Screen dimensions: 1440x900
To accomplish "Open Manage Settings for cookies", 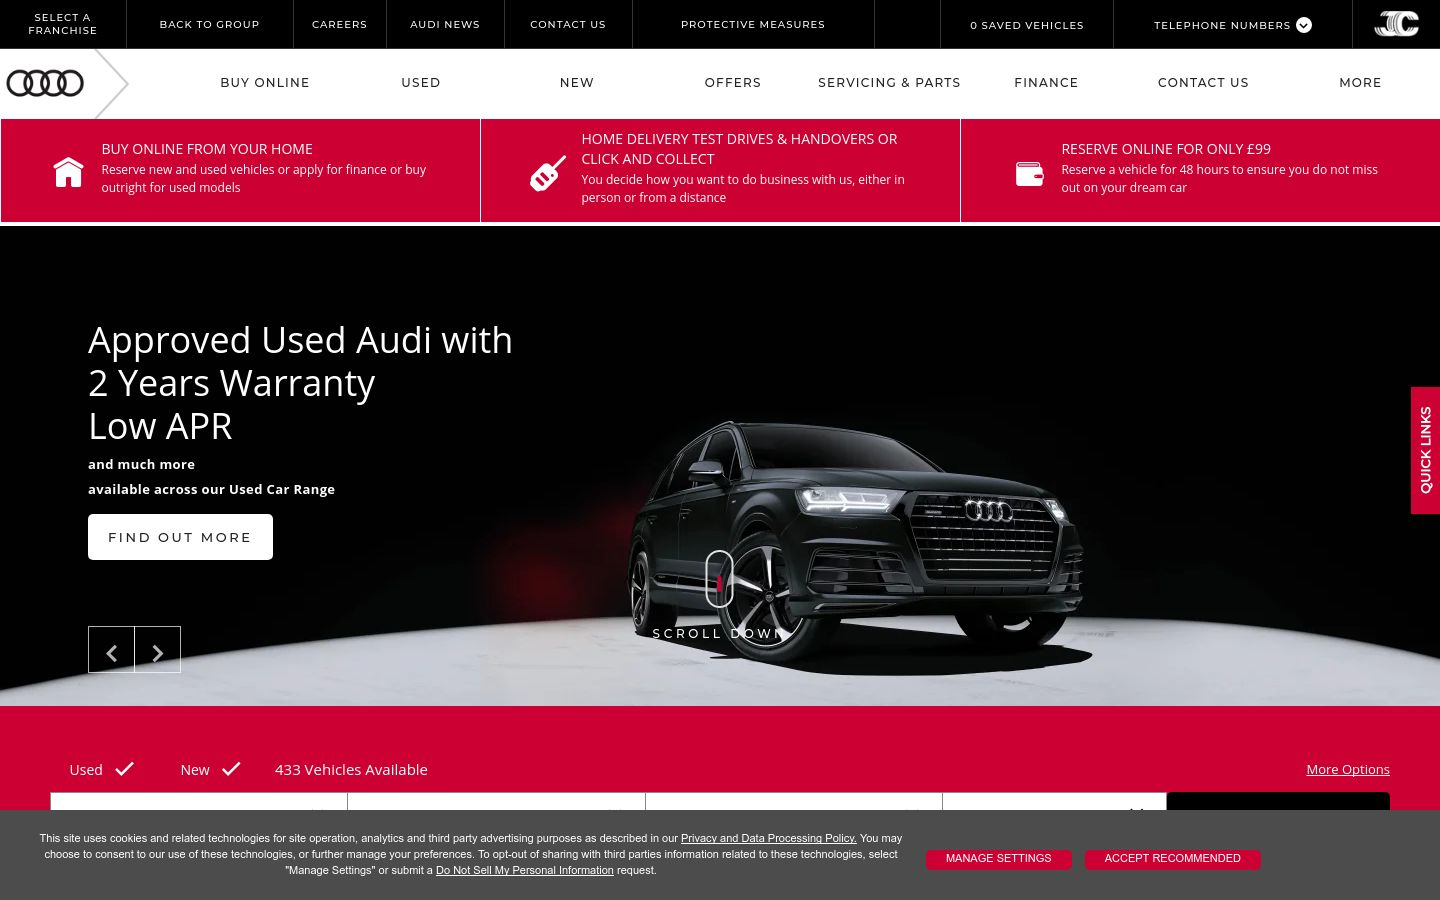I will (x=998, y=859).
